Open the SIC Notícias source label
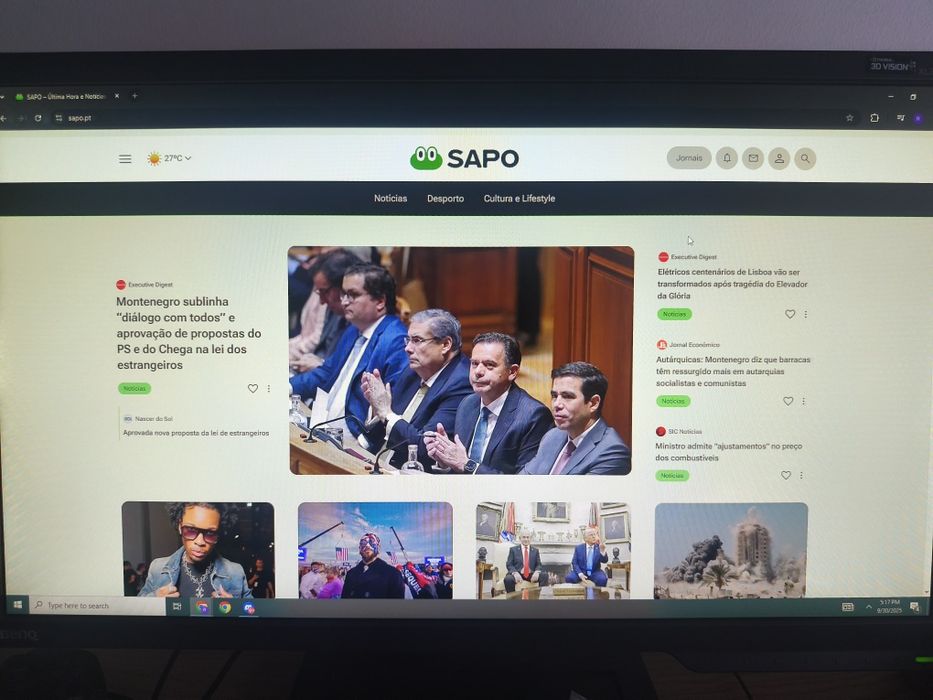 click(679, 431)
